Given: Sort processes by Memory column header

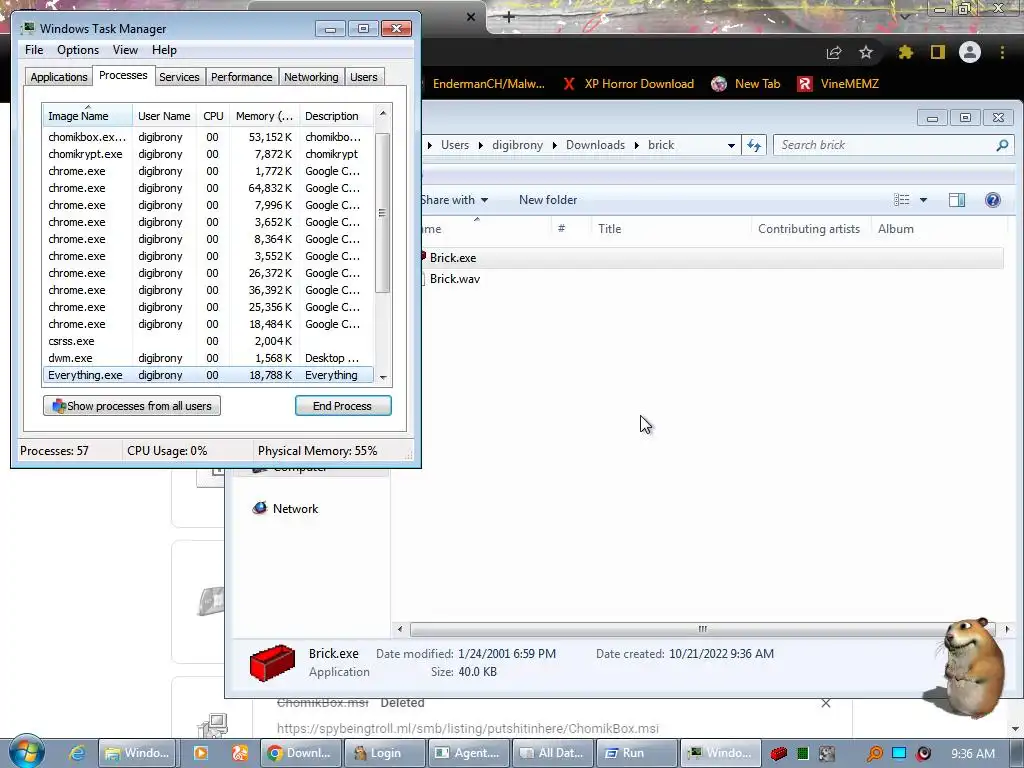Looking at the screenshot, I should (264, 116).
